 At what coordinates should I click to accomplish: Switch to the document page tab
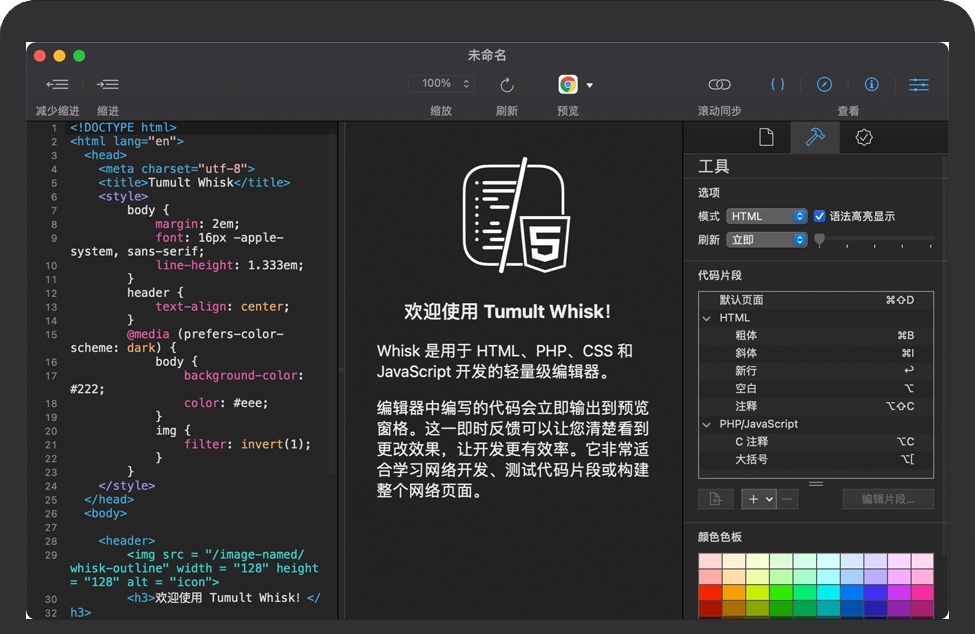coord(766,138)
